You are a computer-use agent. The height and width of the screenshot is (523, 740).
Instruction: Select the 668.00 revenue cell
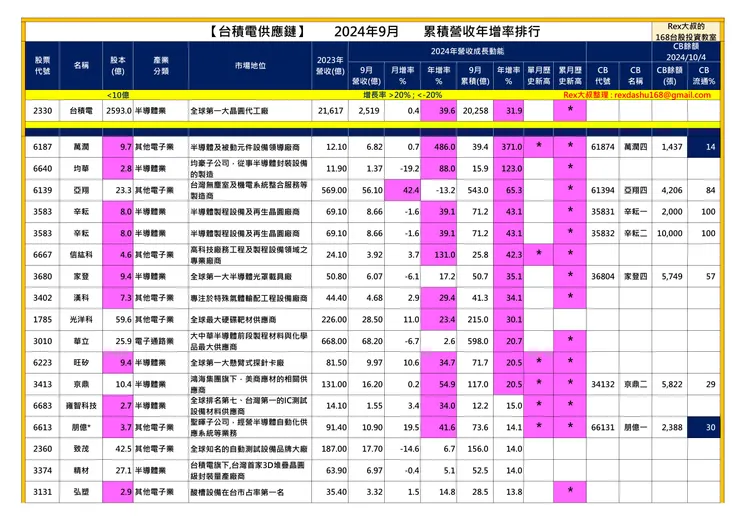(x=330, y=341)
